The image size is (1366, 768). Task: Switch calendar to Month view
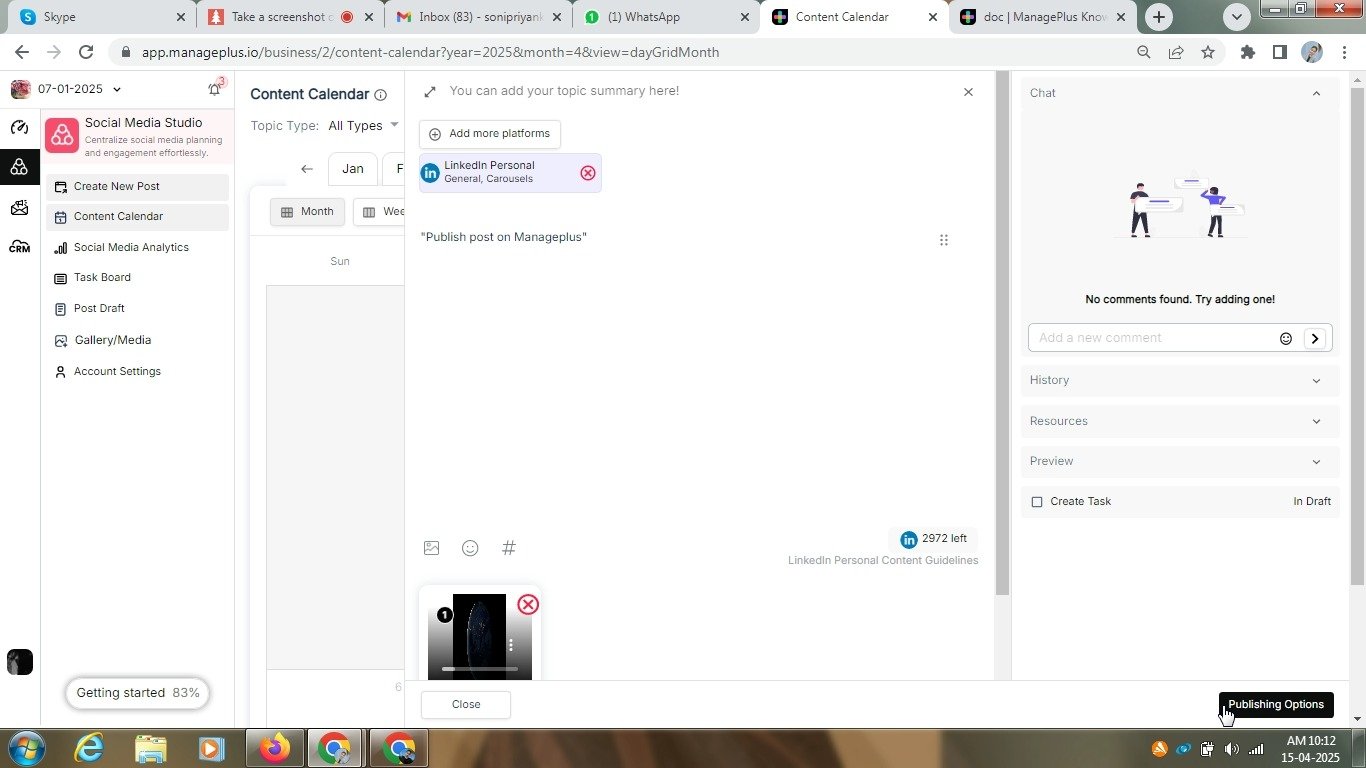pos(307,212)
